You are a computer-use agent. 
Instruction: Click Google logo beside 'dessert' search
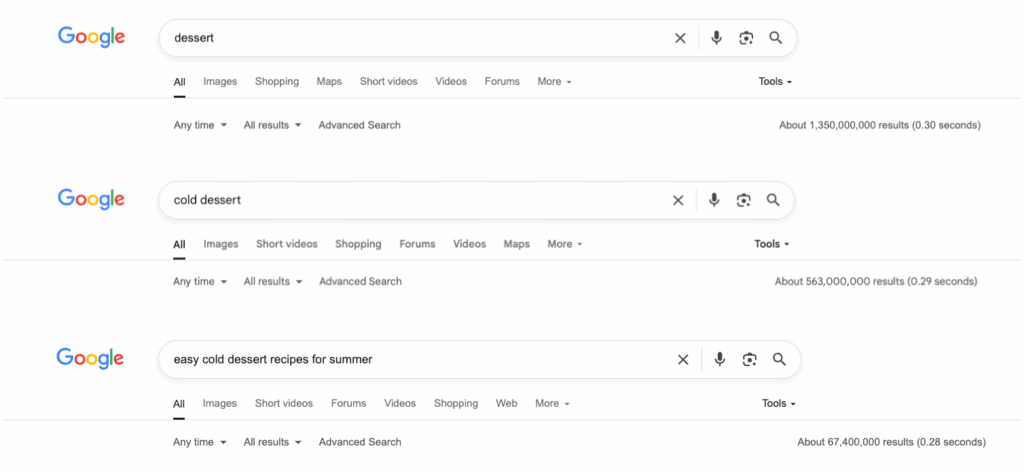click(91, 37)
